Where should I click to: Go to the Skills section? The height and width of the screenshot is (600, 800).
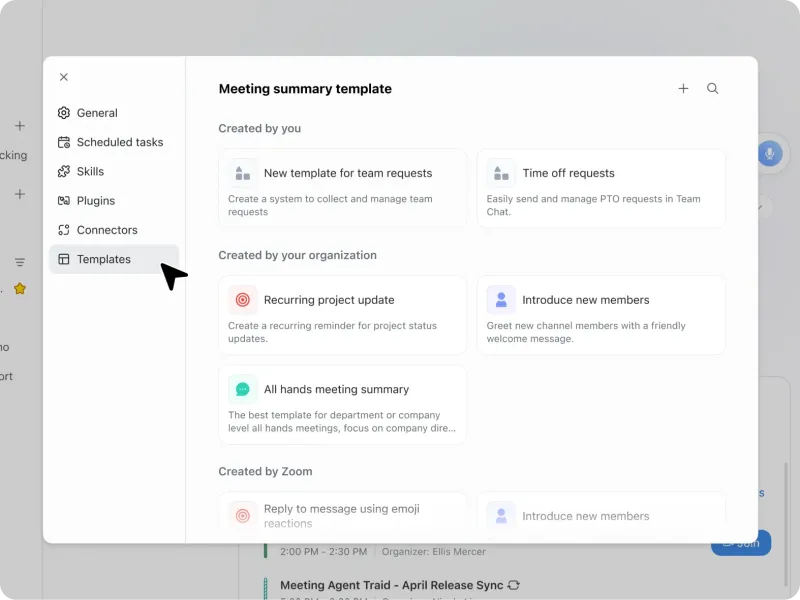click(114, 171)
